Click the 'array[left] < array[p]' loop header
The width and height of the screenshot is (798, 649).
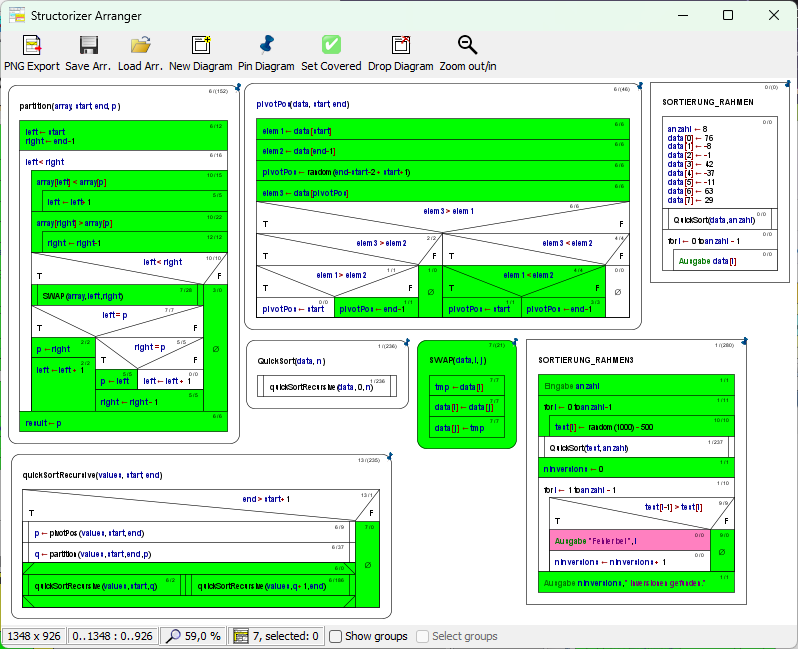[x=129, y=181]
